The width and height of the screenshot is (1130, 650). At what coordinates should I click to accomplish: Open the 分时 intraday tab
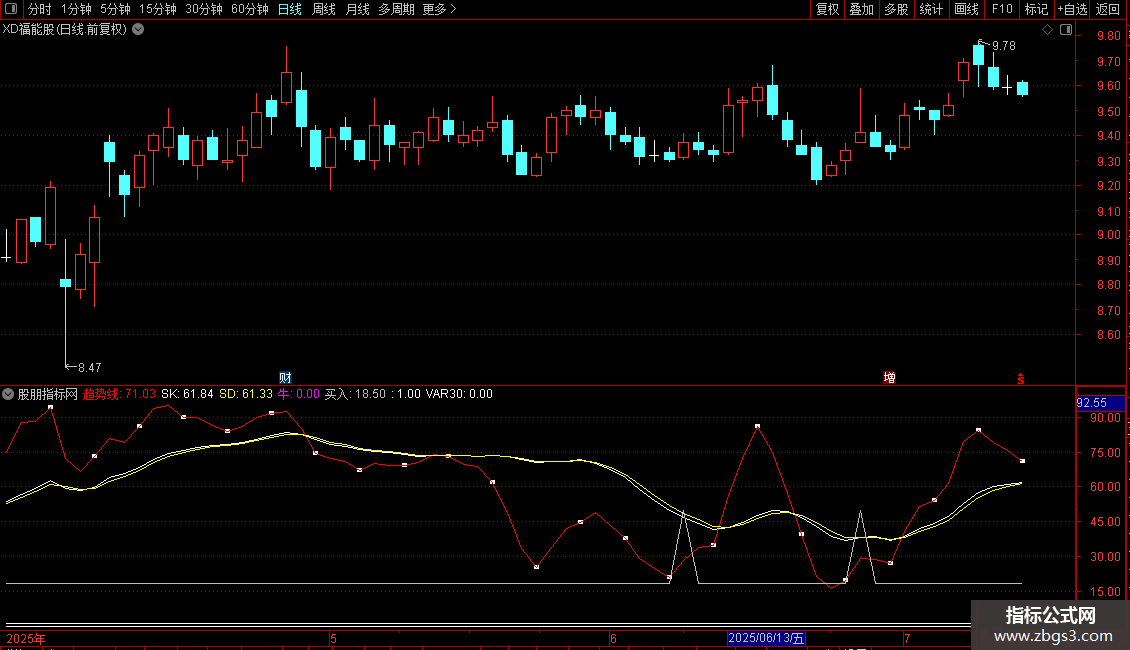[x=40, y=10]
